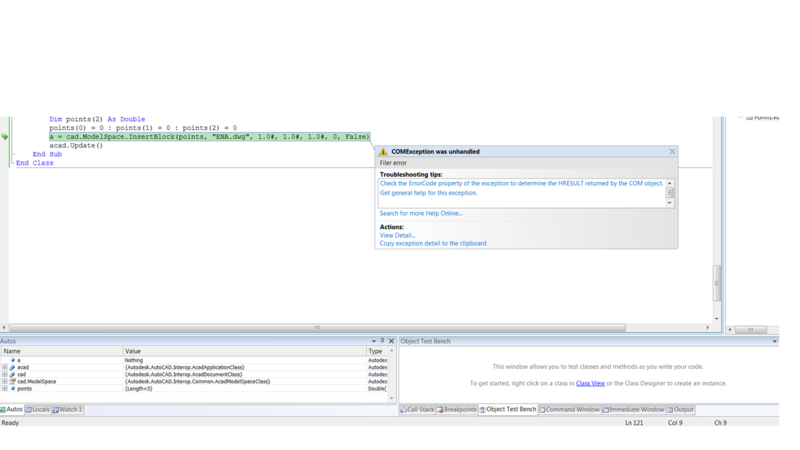
Task: Click the acad variable icon in Autos
Action: pyautogui.click(x=12, y=367)
